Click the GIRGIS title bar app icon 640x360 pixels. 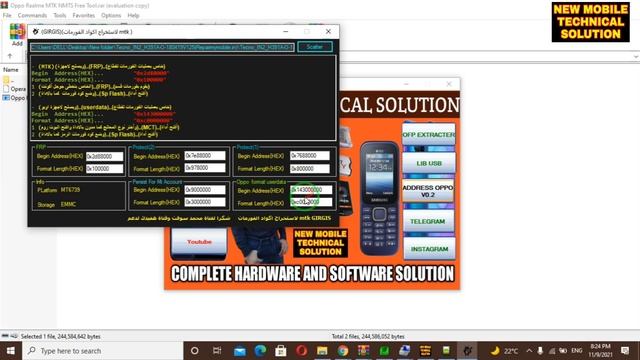coord(36,32)
